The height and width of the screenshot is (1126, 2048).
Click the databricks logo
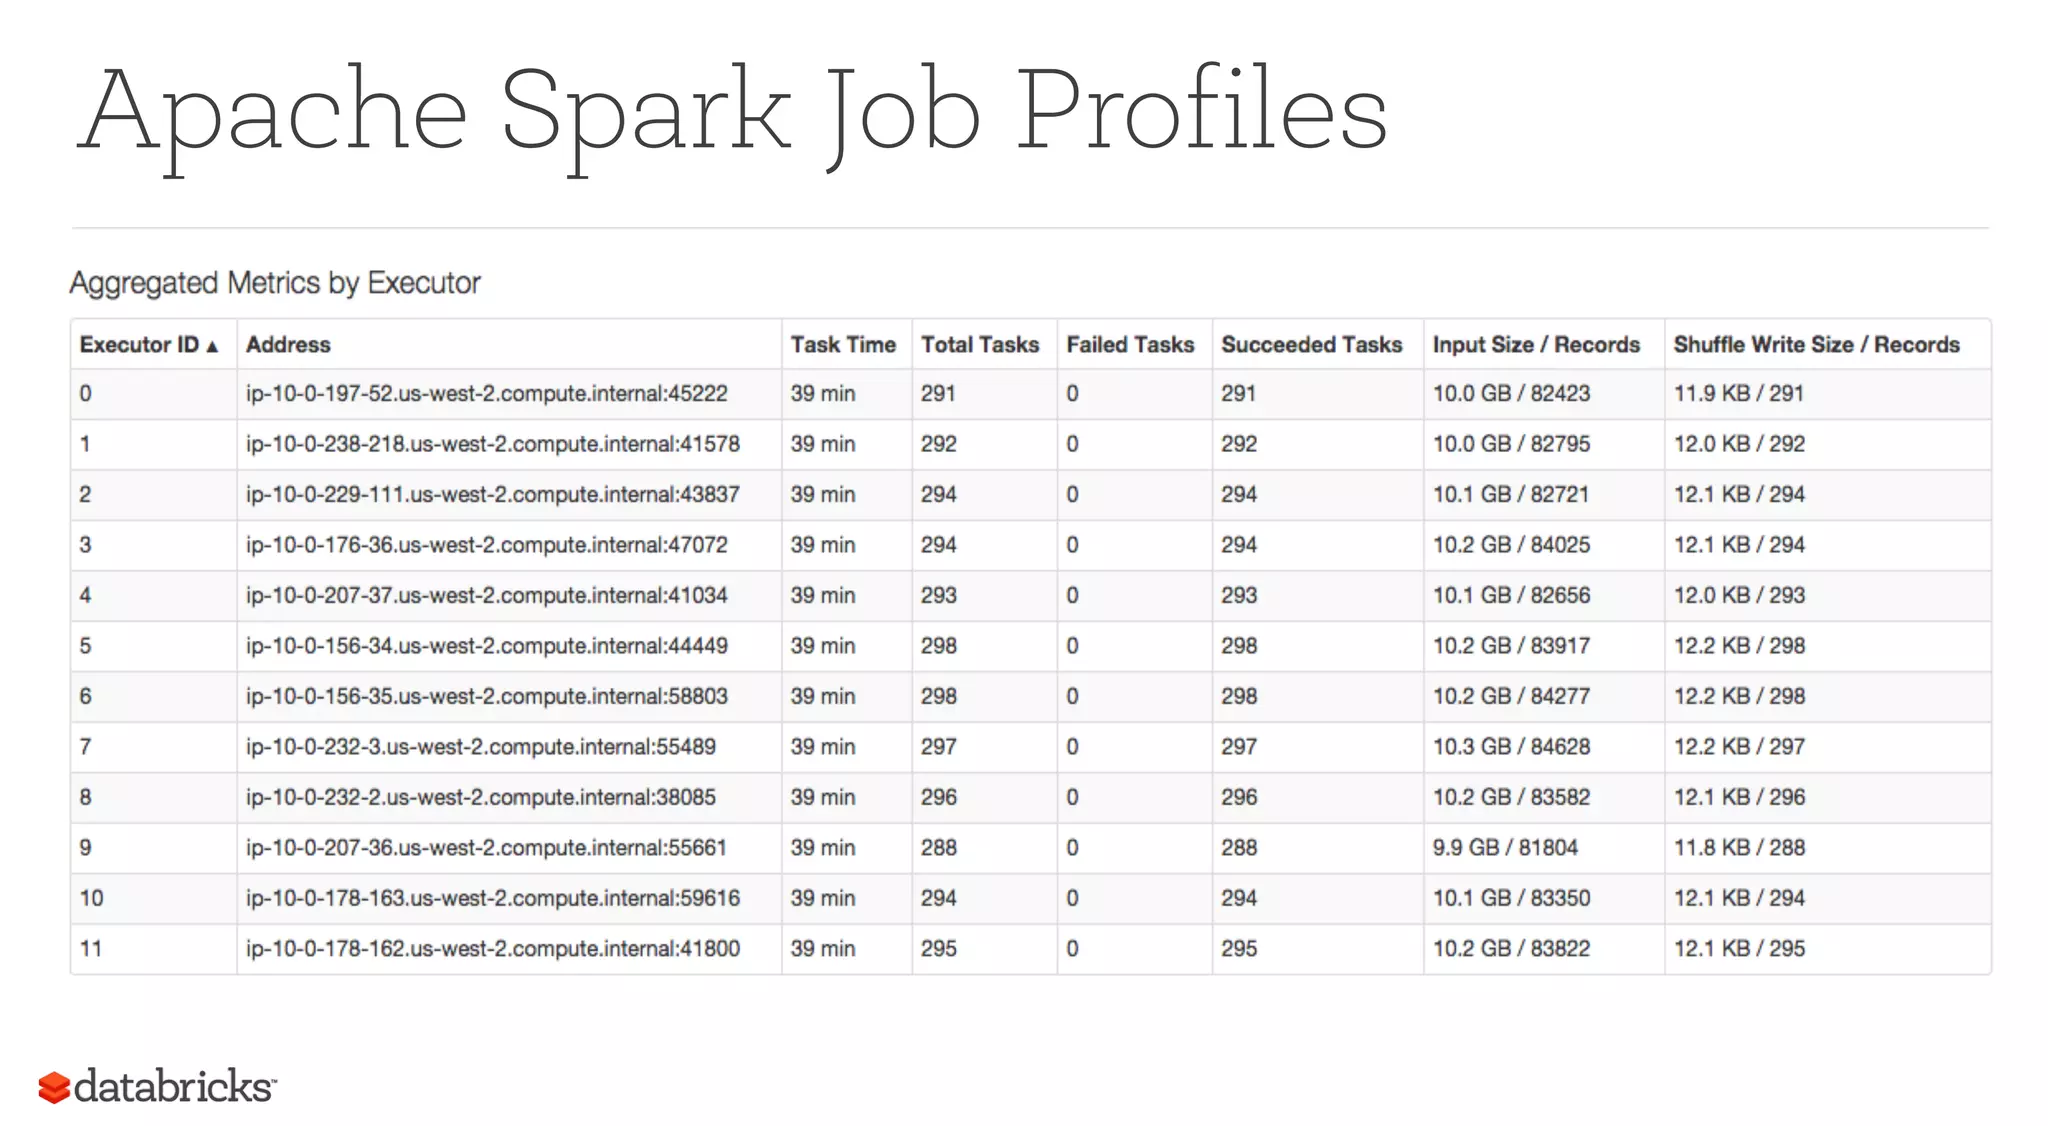click(x=157, y=1086)
